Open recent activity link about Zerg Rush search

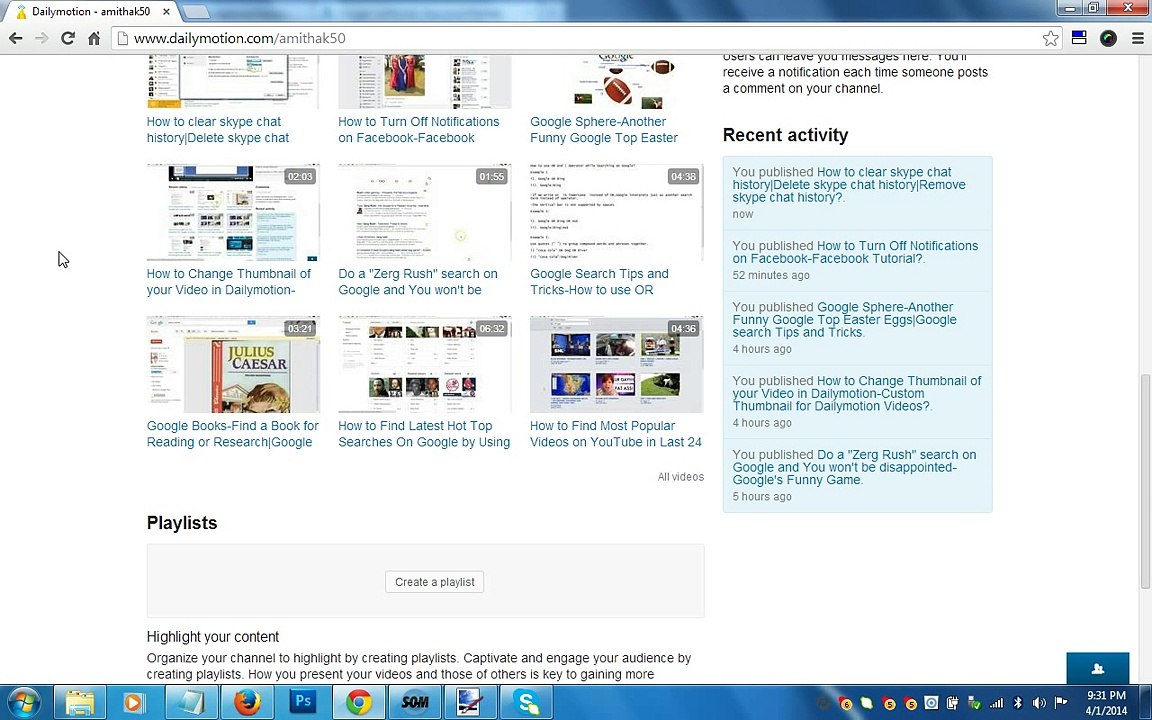(854, 467)
